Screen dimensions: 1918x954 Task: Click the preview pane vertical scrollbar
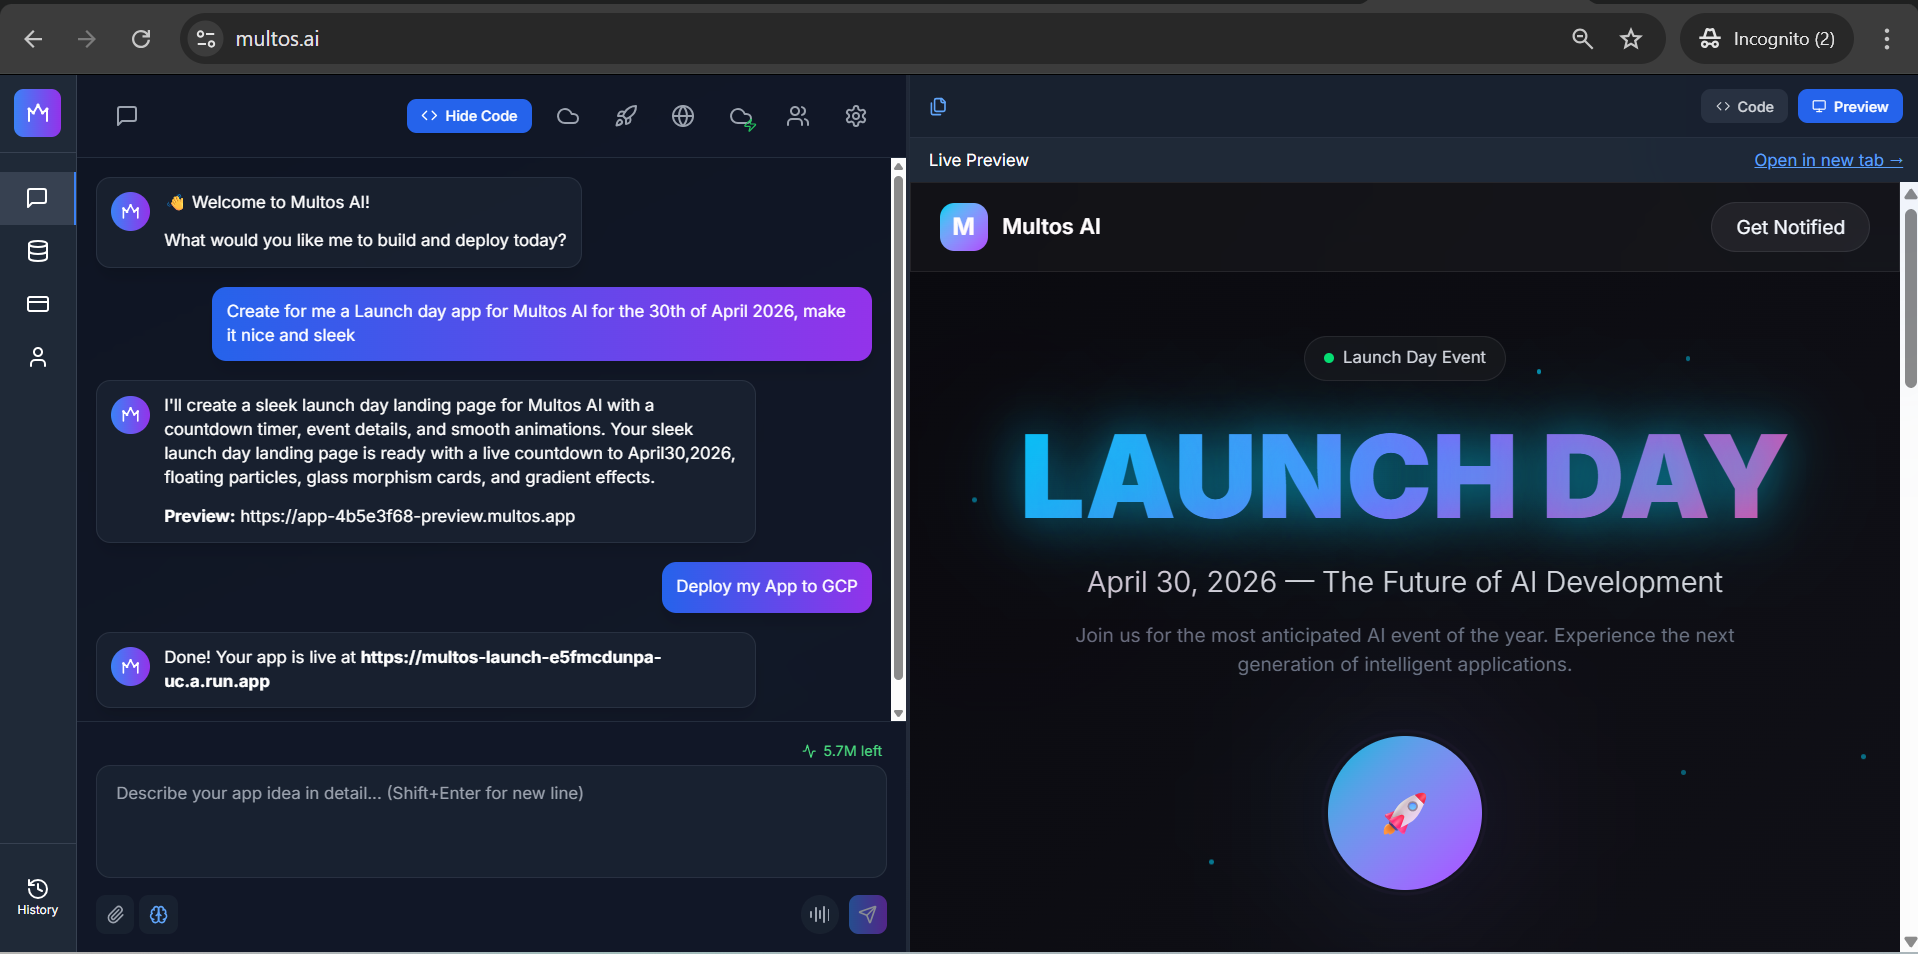pyautogui.click(x=1910, y=298)
